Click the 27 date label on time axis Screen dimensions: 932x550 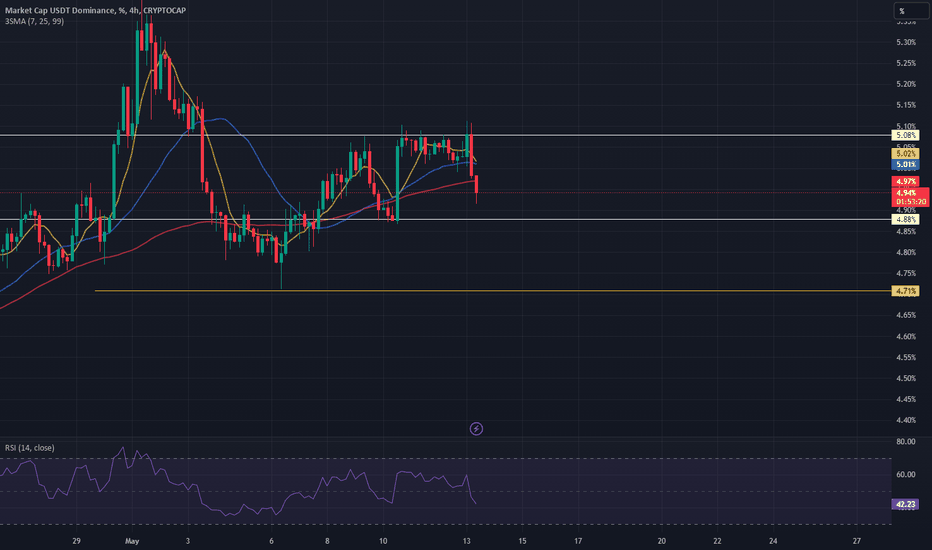pyautogui.click(x=857, y=541)
